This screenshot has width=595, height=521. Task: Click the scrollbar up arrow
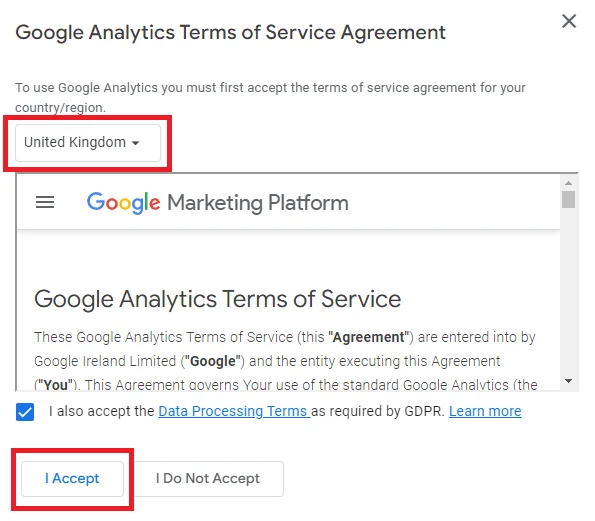click(x=568, y=183)
